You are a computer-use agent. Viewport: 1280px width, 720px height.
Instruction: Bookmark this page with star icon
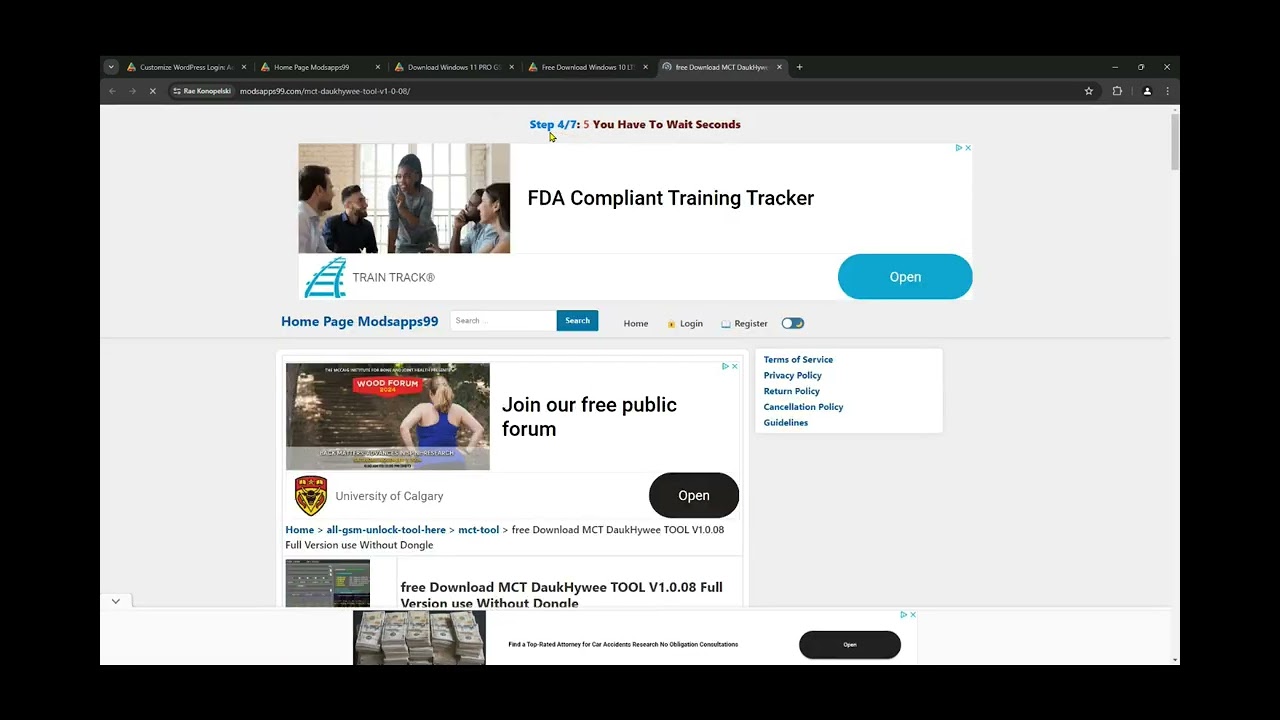pyautogui.click(x=1089, y=91)
